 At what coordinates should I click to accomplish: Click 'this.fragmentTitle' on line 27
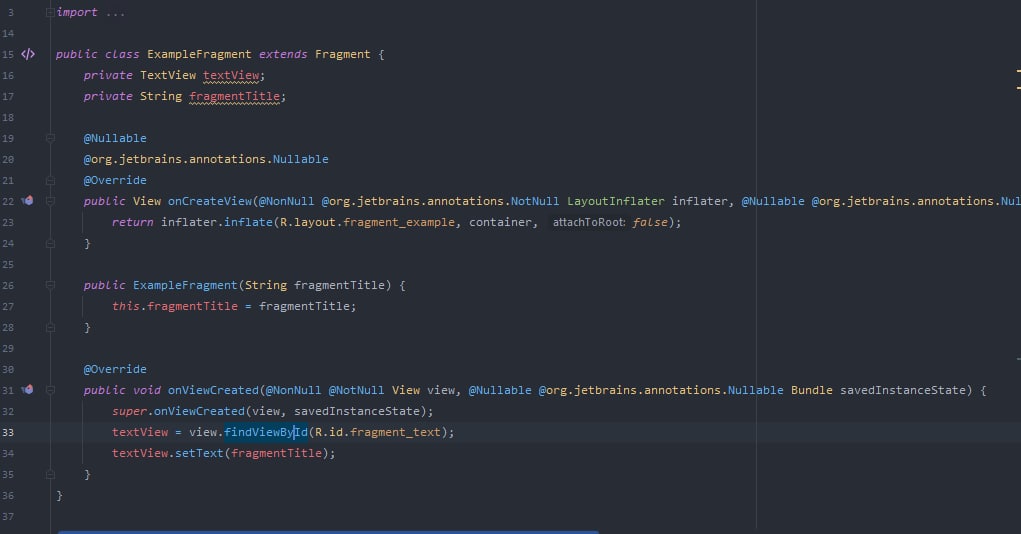(x=175, y=306)
